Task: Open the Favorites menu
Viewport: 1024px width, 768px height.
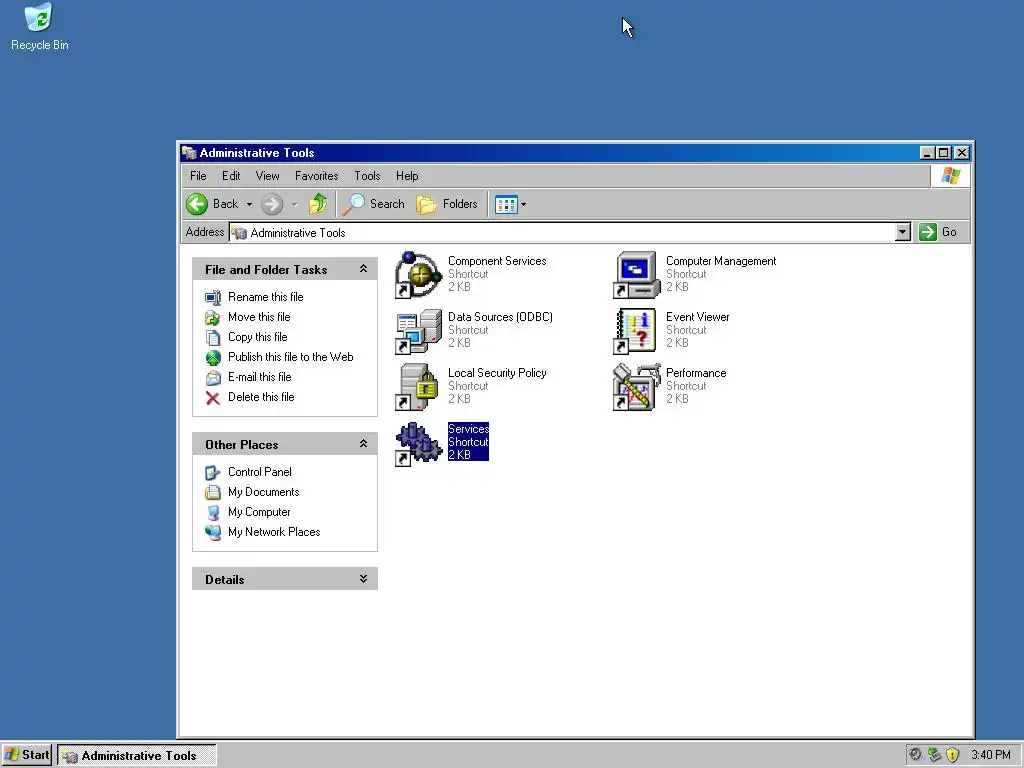Action: point(316,176)
